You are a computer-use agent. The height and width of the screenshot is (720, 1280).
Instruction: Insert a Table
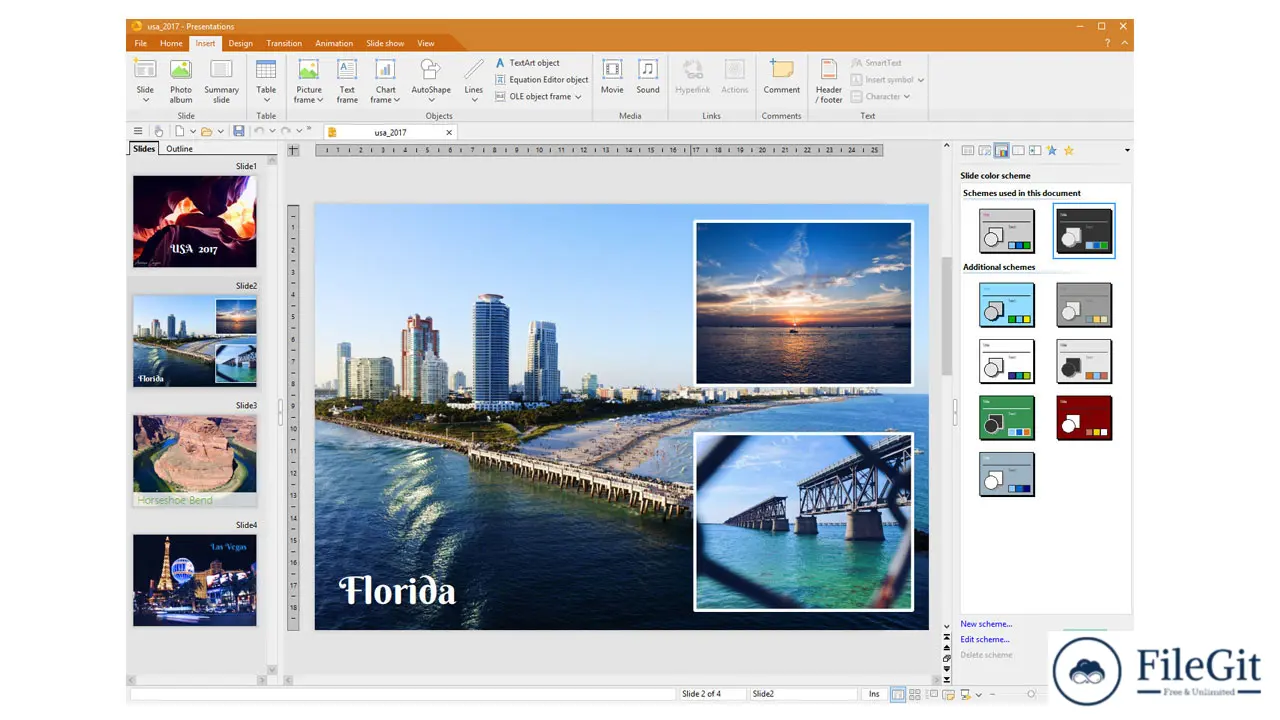click(266, 81)
